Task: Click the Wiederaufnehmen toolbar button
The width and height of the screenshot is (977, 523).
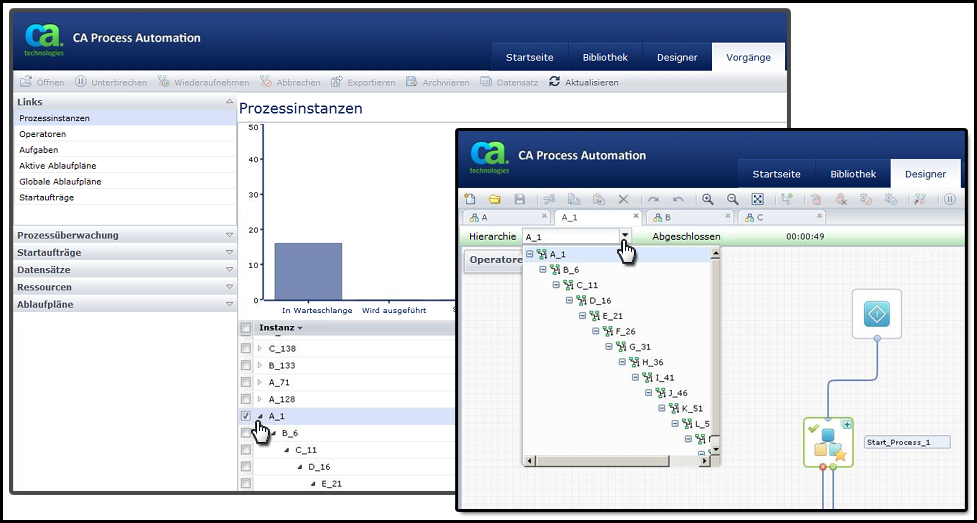Action: [203, 82]
